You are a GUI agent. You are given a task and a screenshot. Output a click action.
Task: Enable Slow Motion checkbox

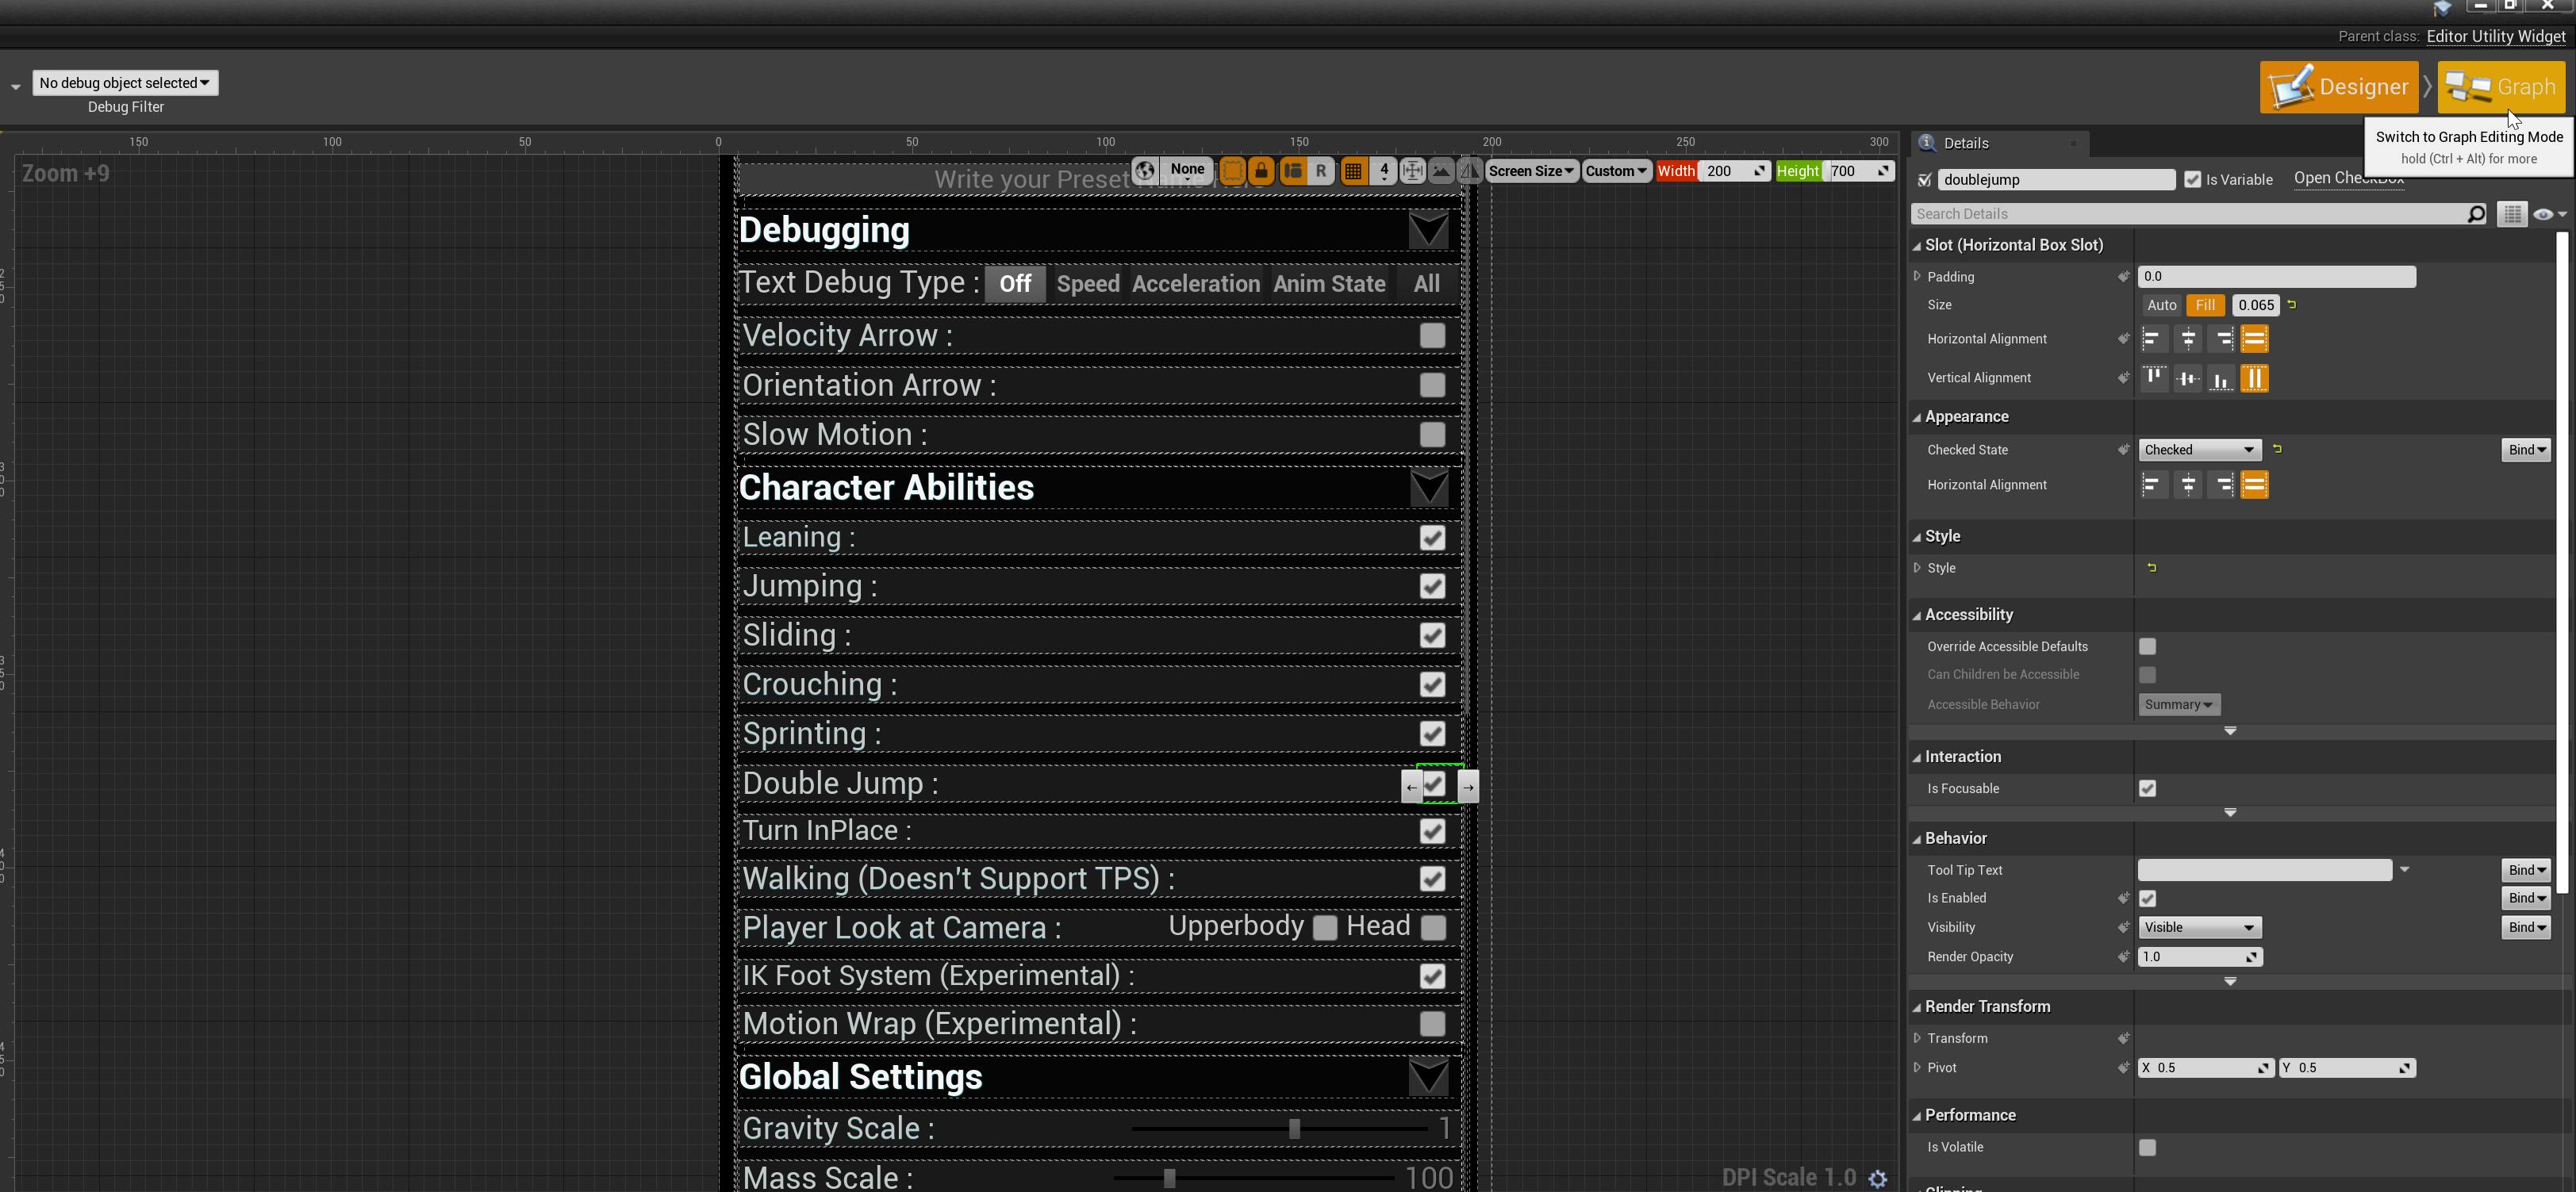pos(1432,434)
